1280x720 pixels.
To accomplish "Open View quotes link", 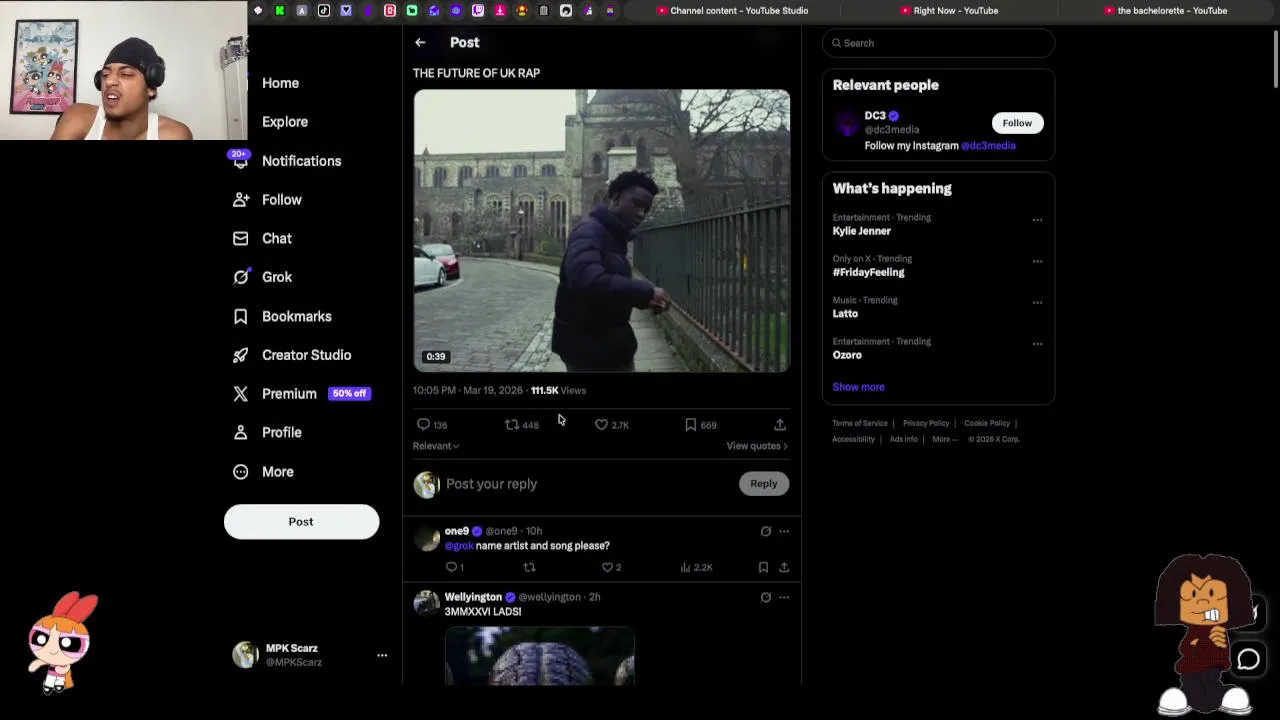I will [757, 446].
